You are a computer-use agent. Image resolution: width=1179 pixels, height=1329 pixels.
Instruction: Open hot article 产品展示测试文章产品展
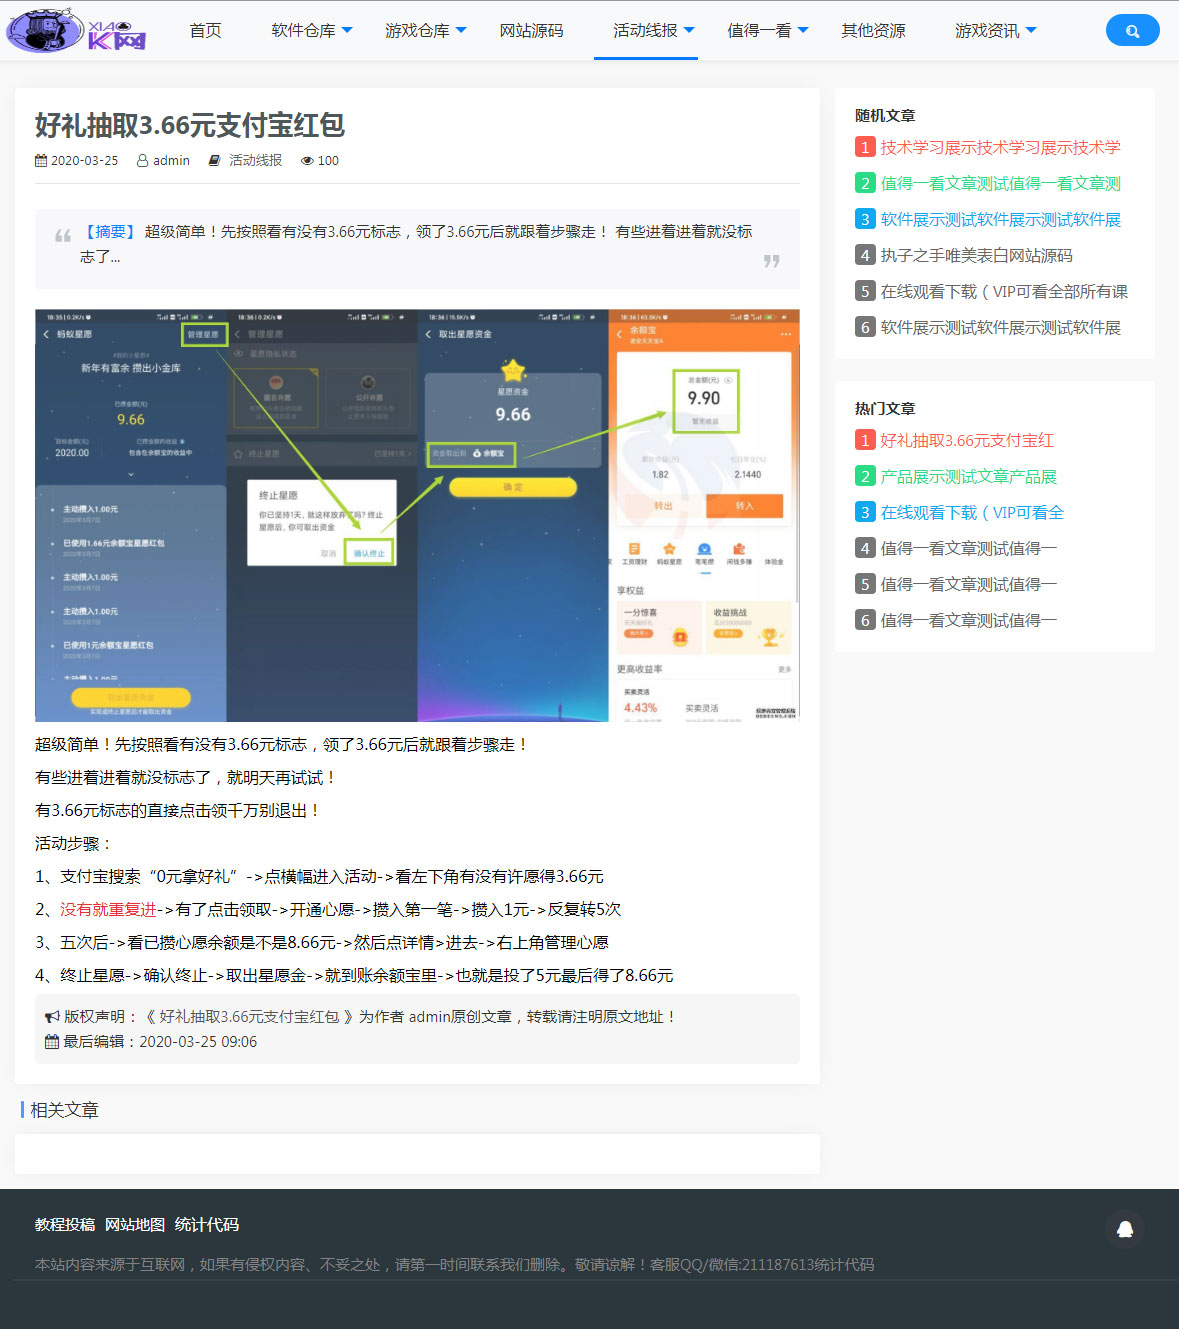pyautogui.click(x=968, y=476)
